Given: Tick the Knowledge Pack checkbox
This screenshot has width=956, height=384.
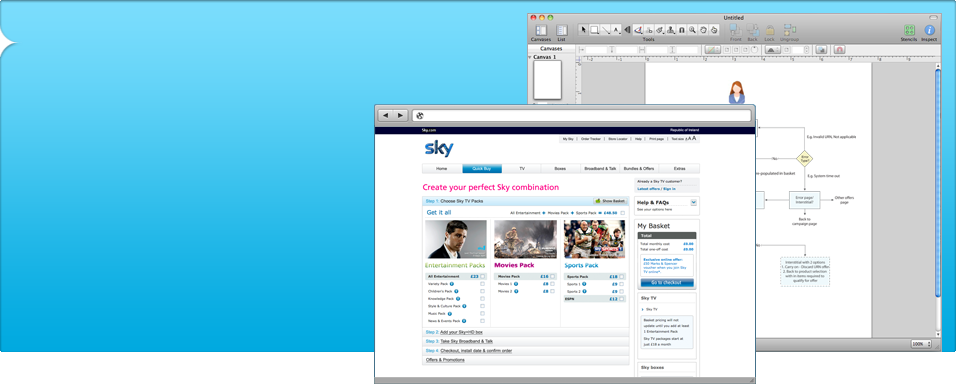Looking at the screenshot, I should coord(482,299).
